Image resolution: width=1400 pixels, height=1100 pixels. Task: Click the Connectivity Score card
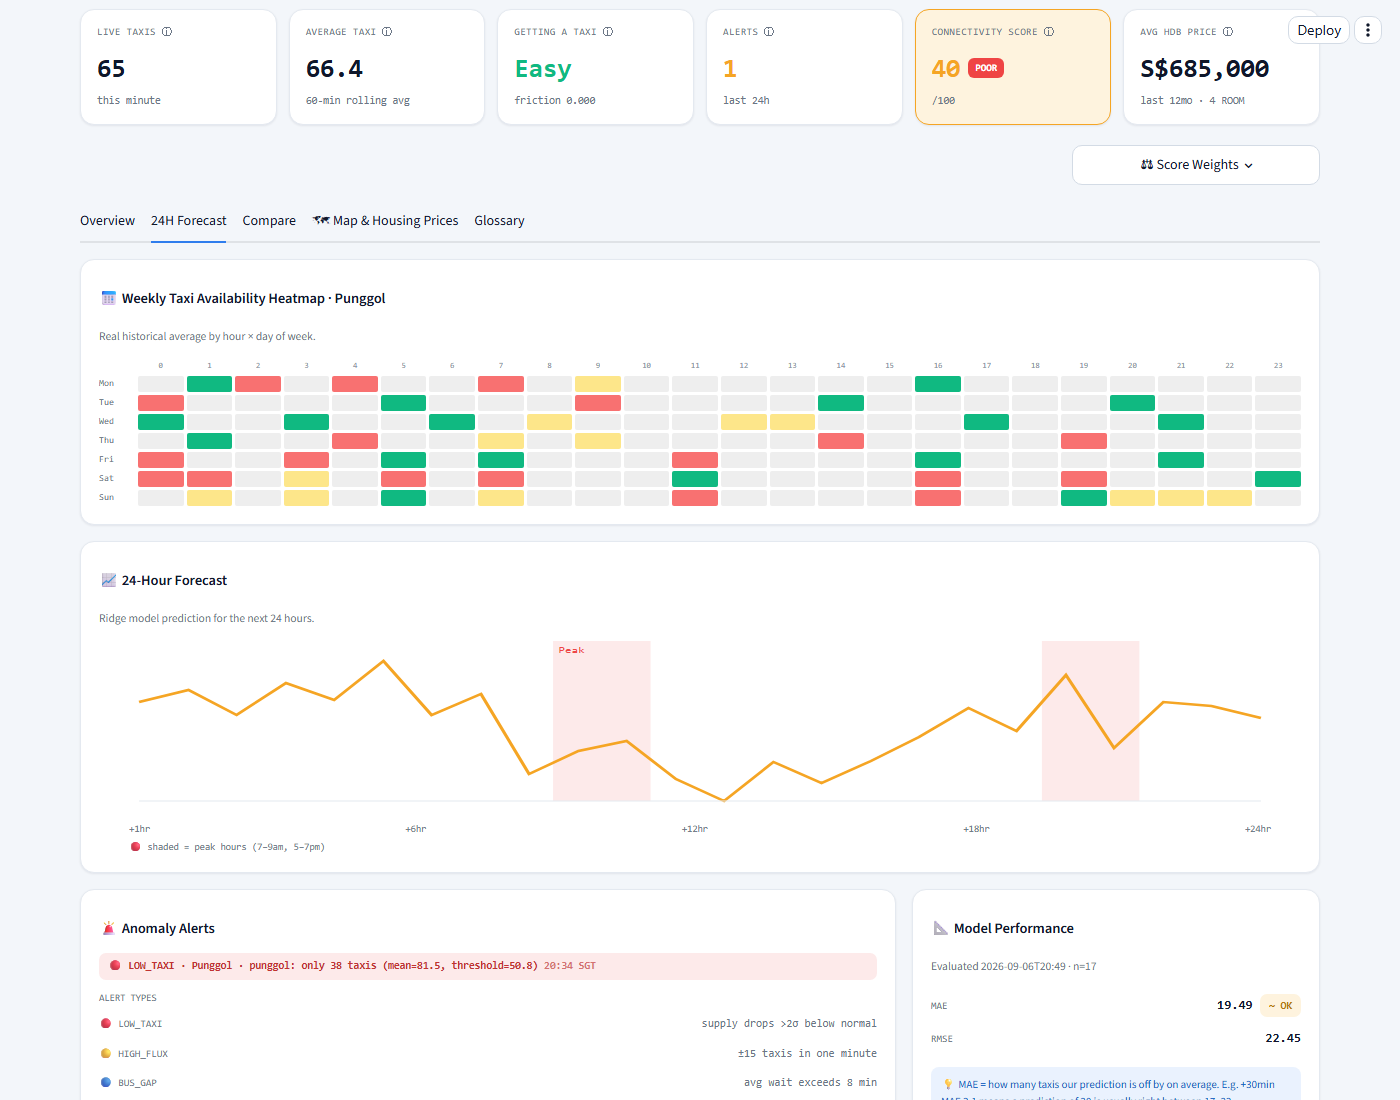click(1013, 67)
